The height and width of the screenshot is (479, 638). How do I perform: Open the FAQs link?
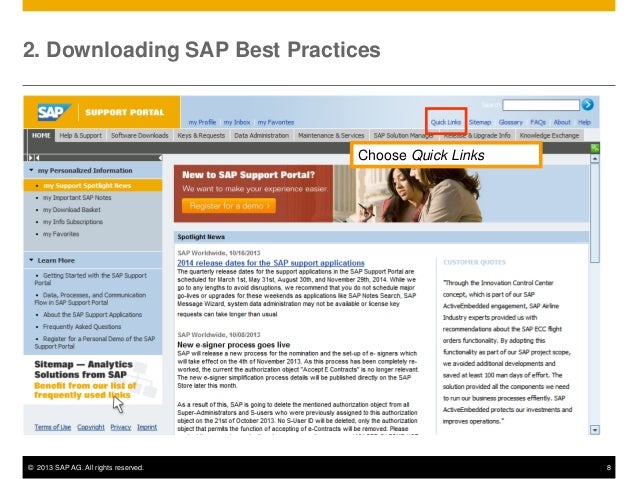tap(537, 122)
